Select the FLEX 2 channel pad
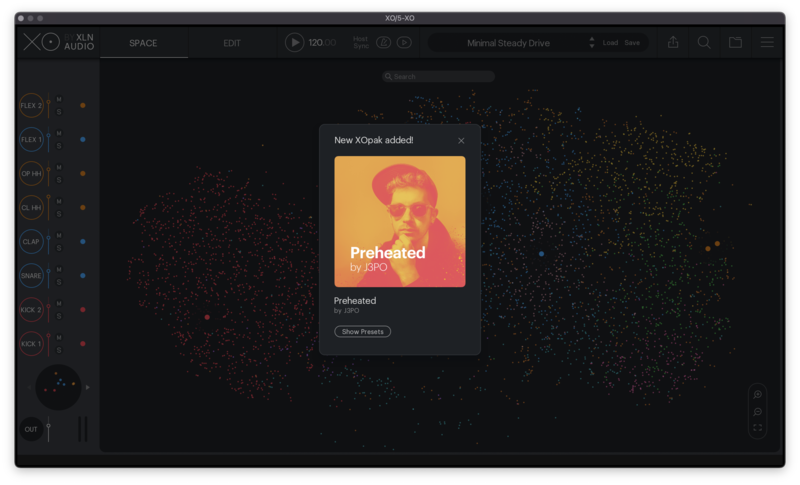This screenshot has width=800, height=485. click(31, 106)
